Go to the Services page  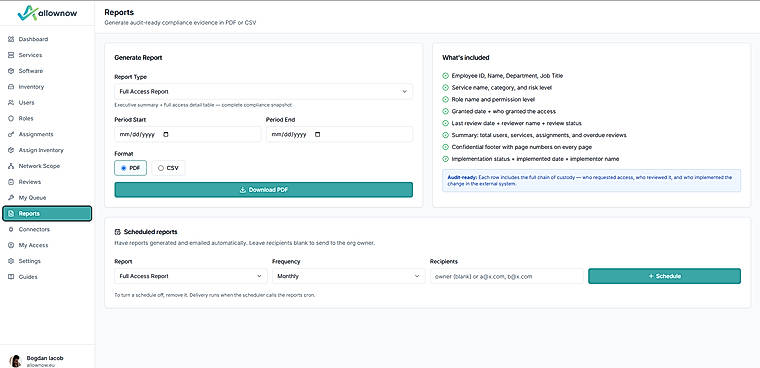click(x=47, y=55)
